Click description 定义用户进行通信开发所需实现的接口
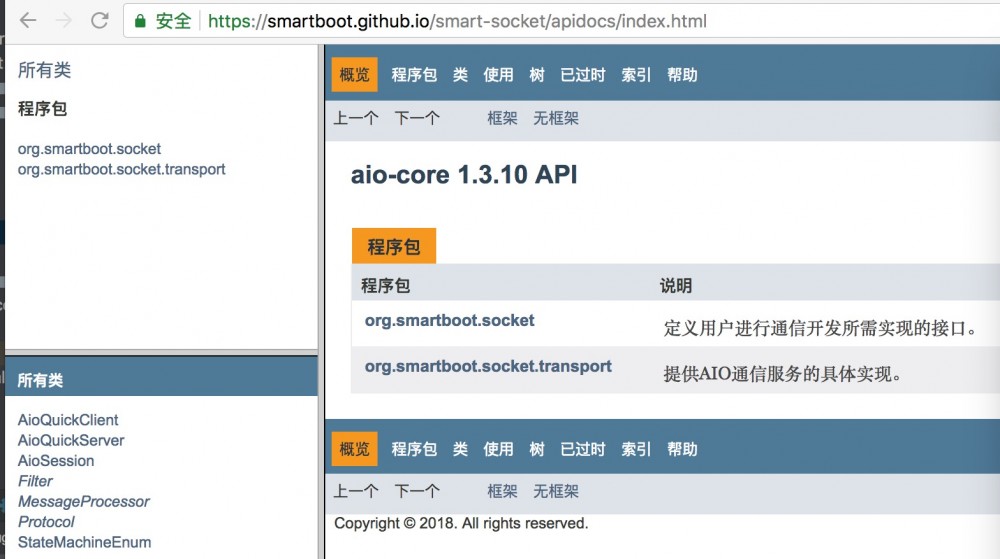The image size is (1000, 559). [820, 328]
